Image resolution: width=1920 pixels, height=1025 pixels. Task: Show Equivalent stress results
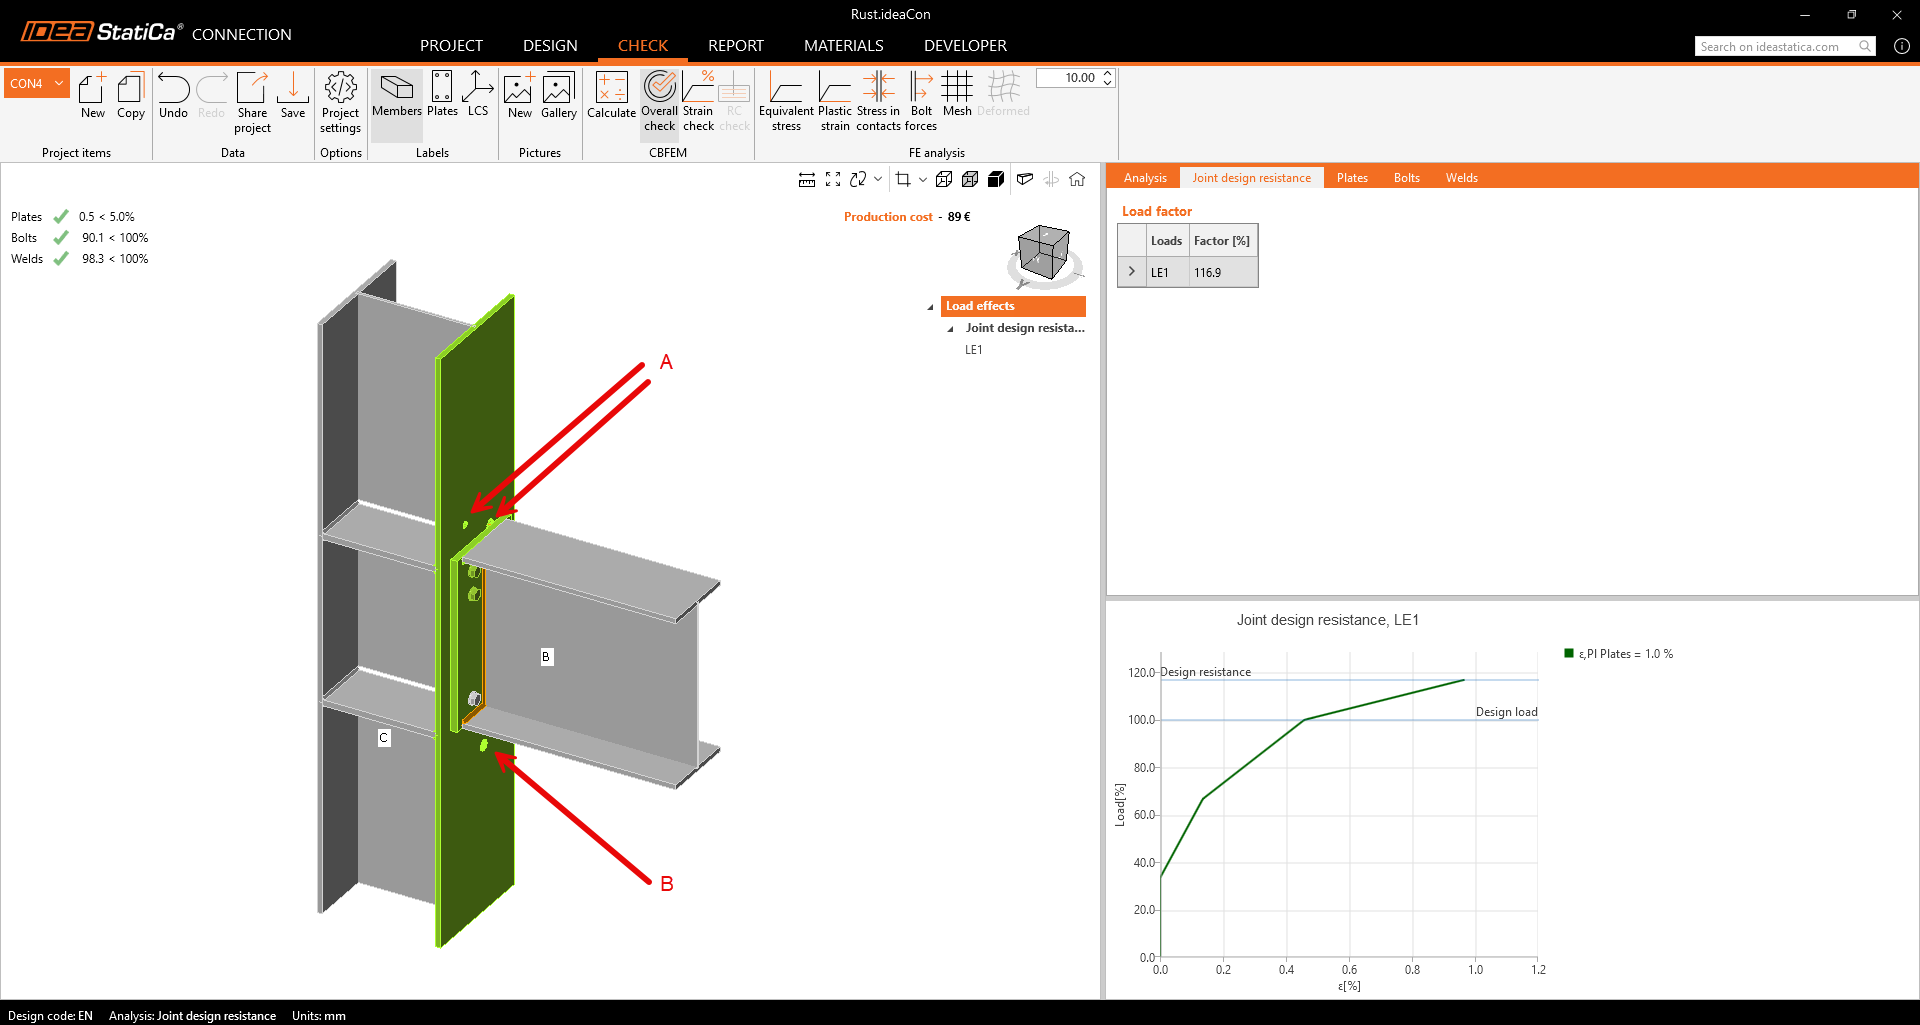point(786,102)
